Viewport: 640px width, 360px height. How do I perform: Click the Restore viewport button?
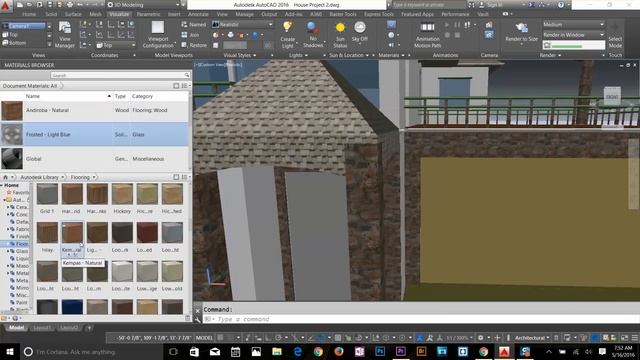(x=194, y=45)
